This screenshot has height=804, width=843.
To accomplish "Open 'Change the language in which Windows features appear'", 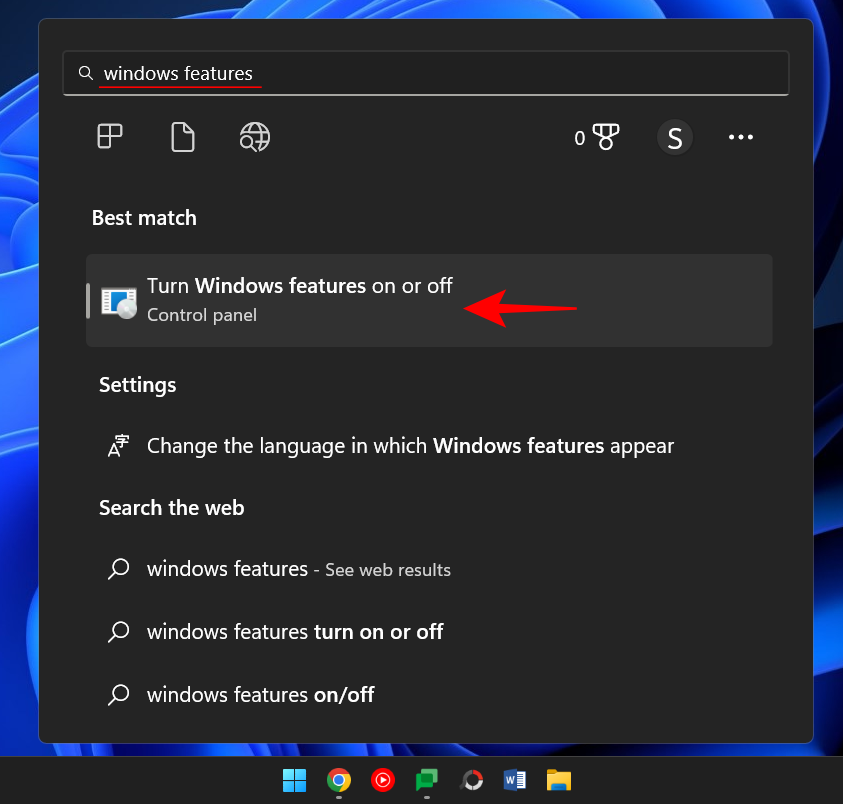I will click(410, 446).
